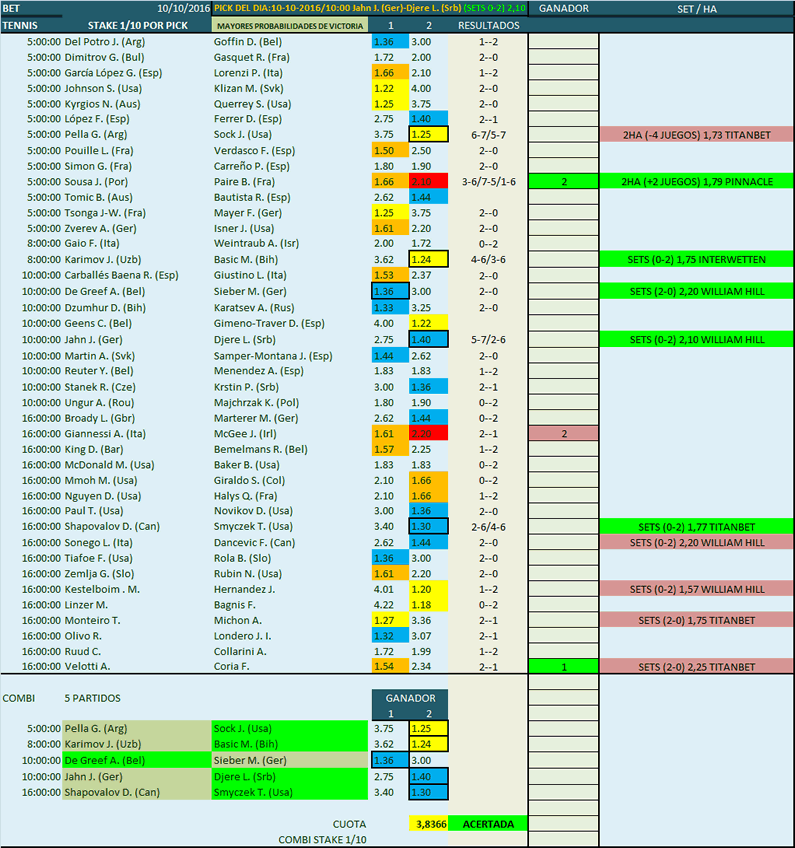Select 'García López G. (Esp)' cell
Viewport: 795px width, 848px height.
pos(113,73)
